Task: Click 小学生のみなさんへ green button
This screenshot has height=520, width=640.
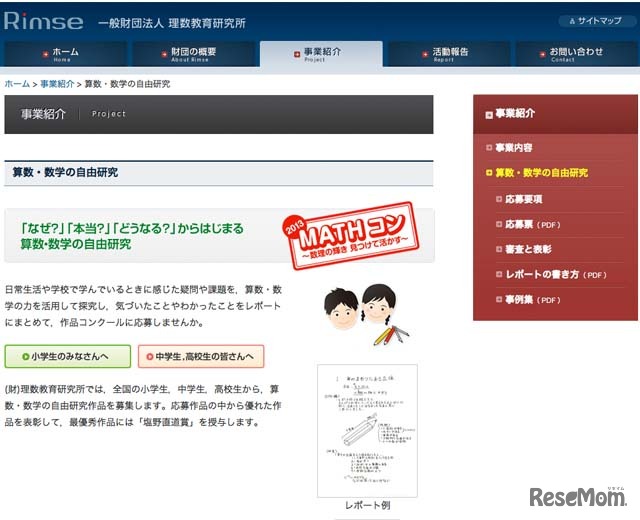Action: (x=68, y=356)
